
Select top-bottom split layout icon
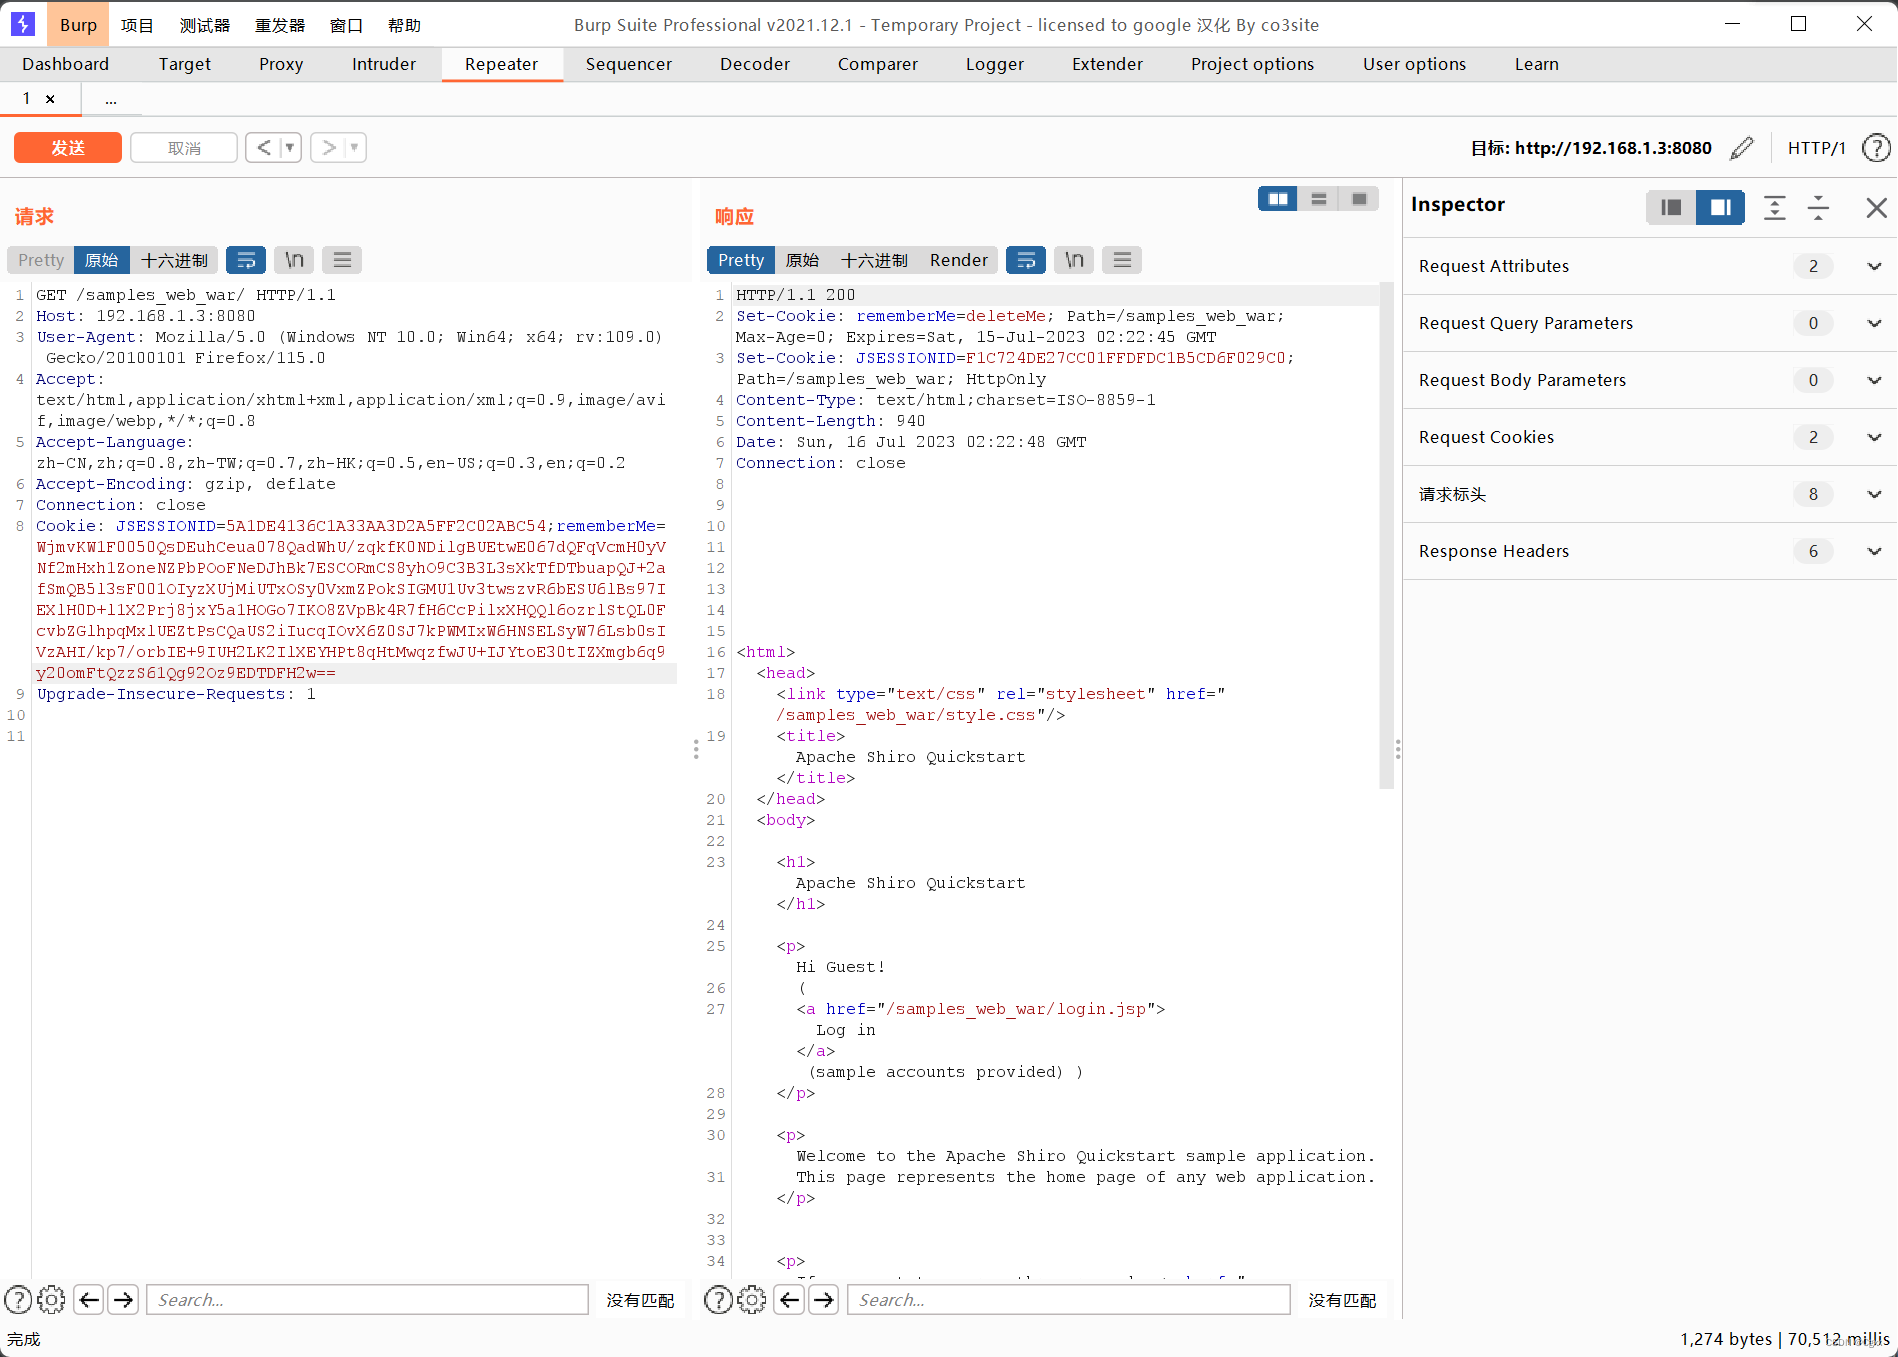1319,199
